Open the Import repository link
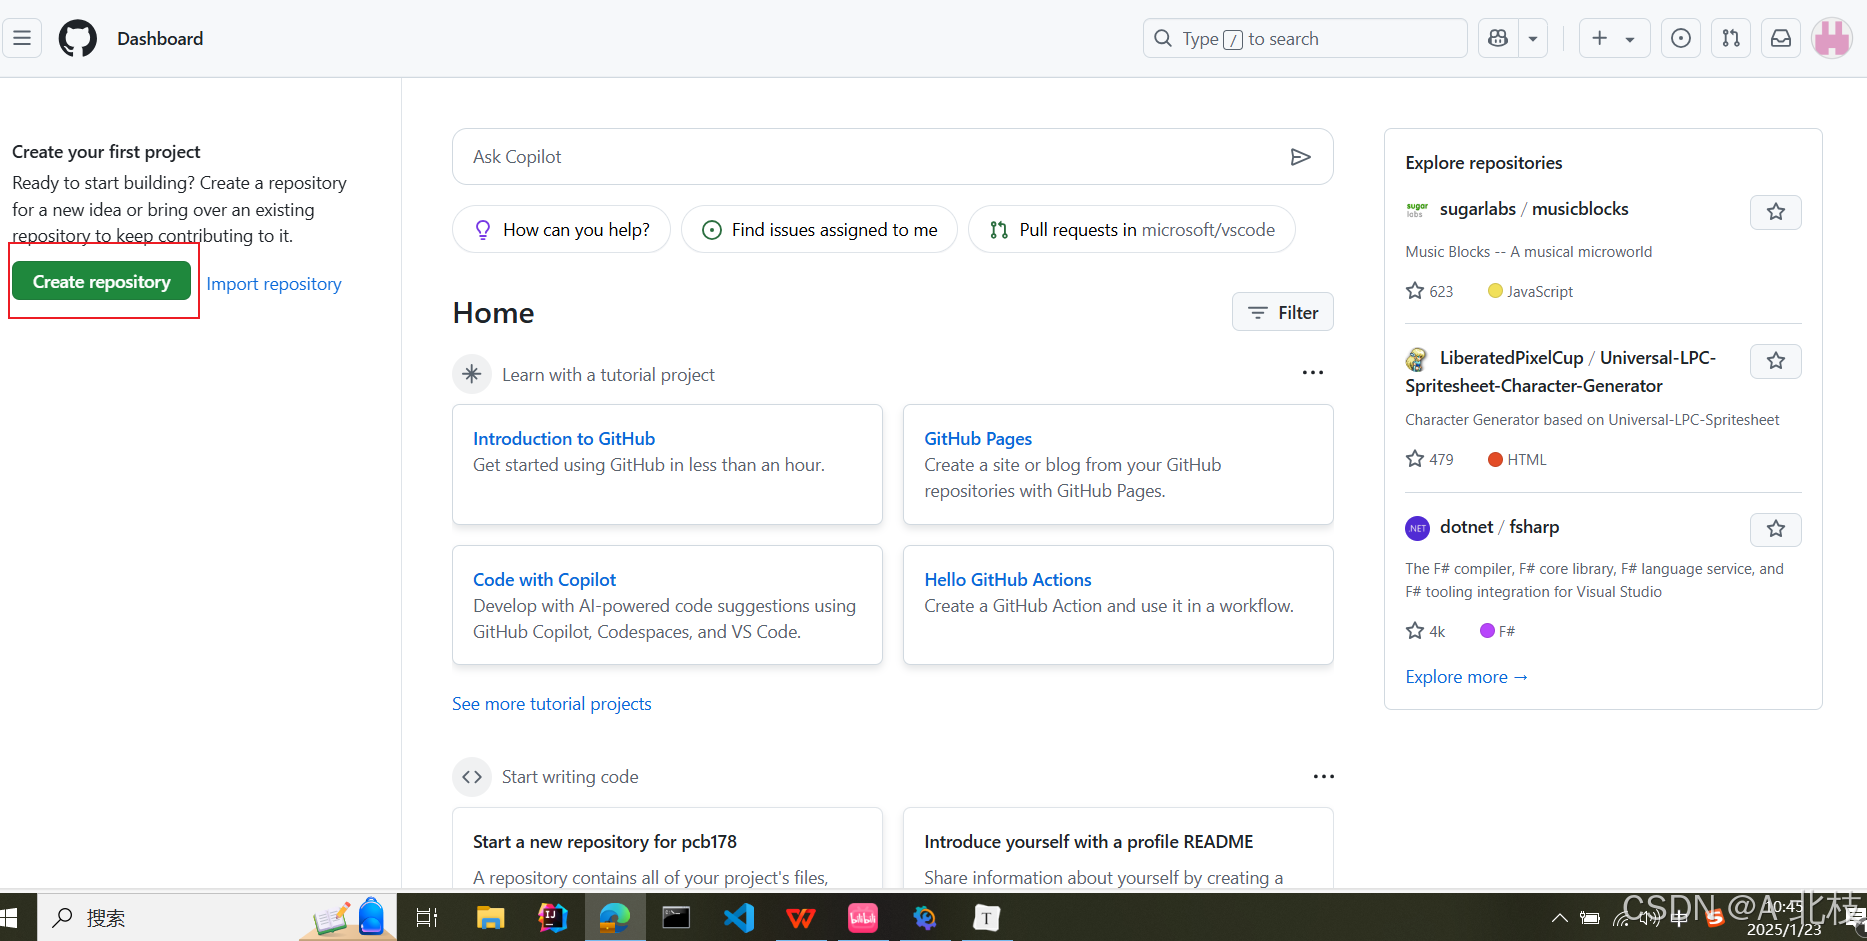This screenshot has height=941, width=1867. pos(274,284)
